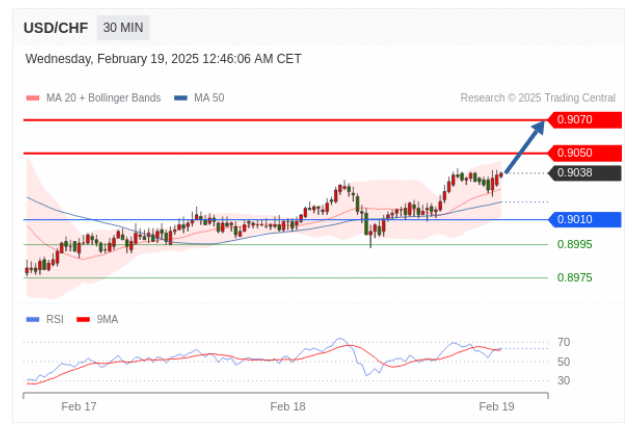Click the Feb 19 date axis label
Screen dimensions: 633x435
coord(496,407)
